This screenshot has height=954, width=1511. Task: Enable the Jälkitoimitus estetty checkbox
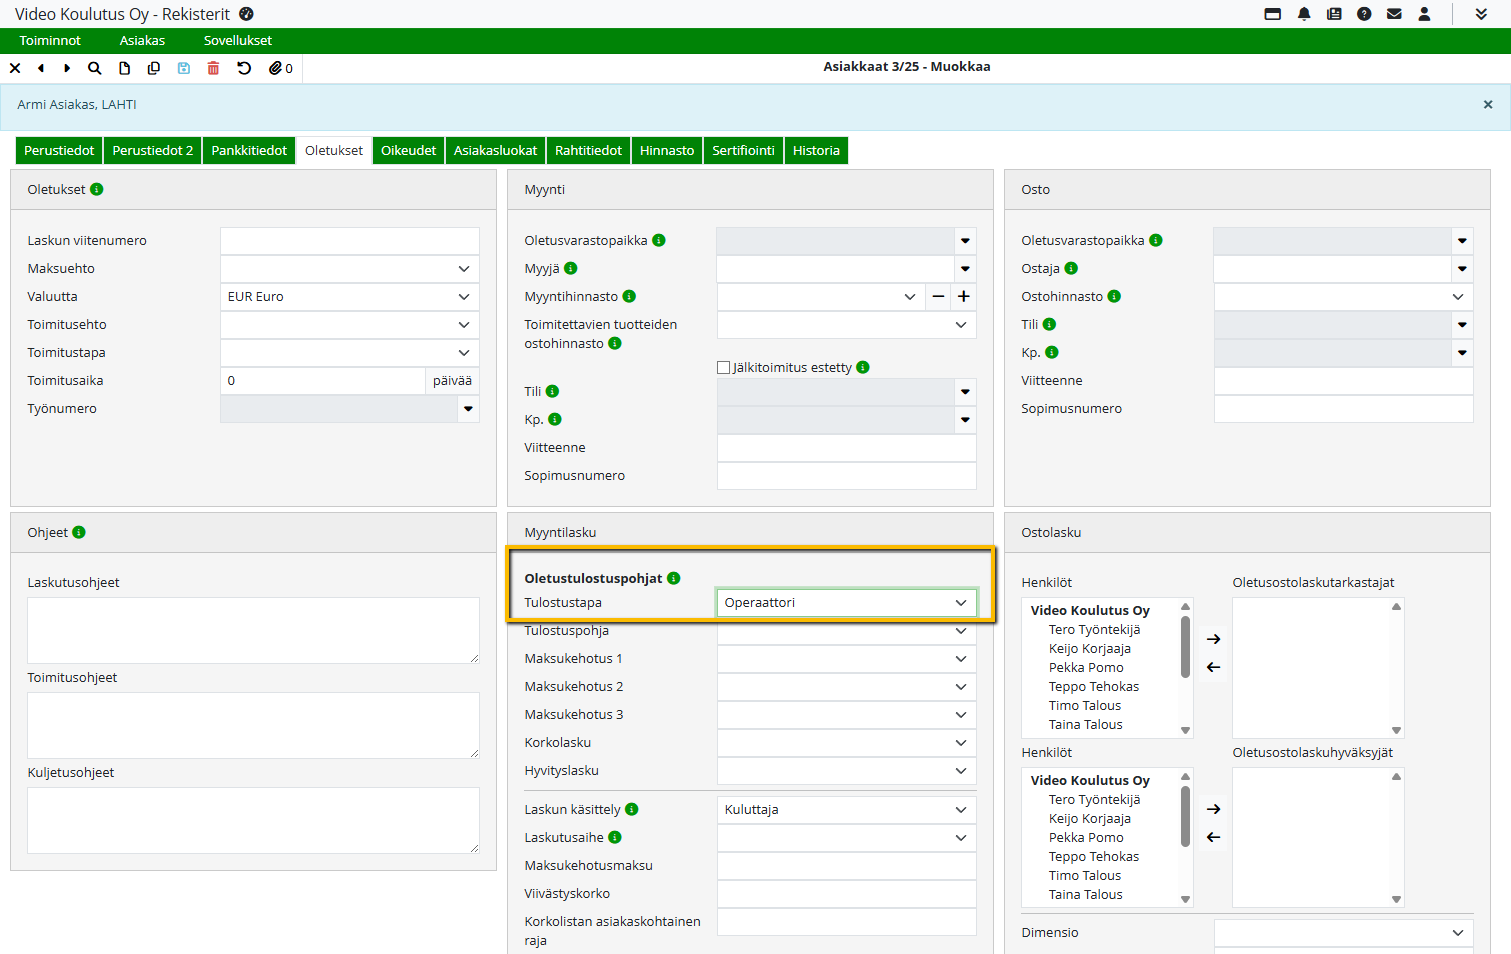[724, 367]
